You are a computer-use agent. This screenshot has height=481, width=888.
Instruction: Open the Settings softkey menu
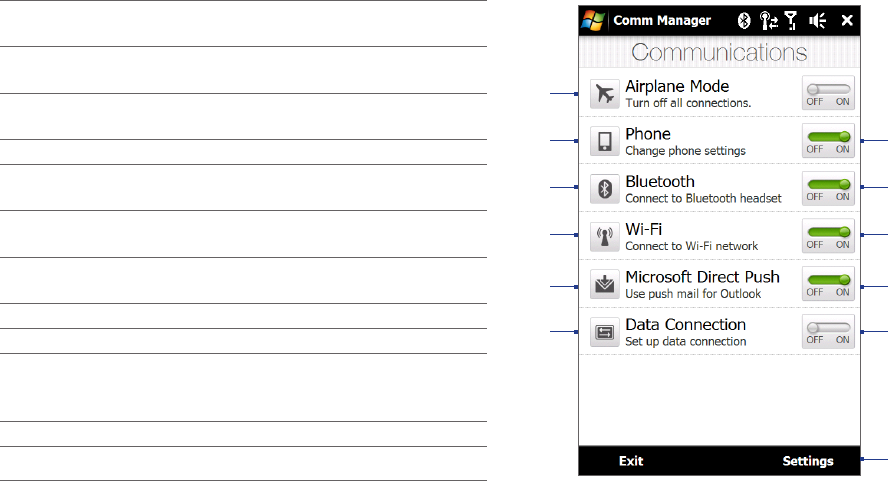[x=807, y=461]
